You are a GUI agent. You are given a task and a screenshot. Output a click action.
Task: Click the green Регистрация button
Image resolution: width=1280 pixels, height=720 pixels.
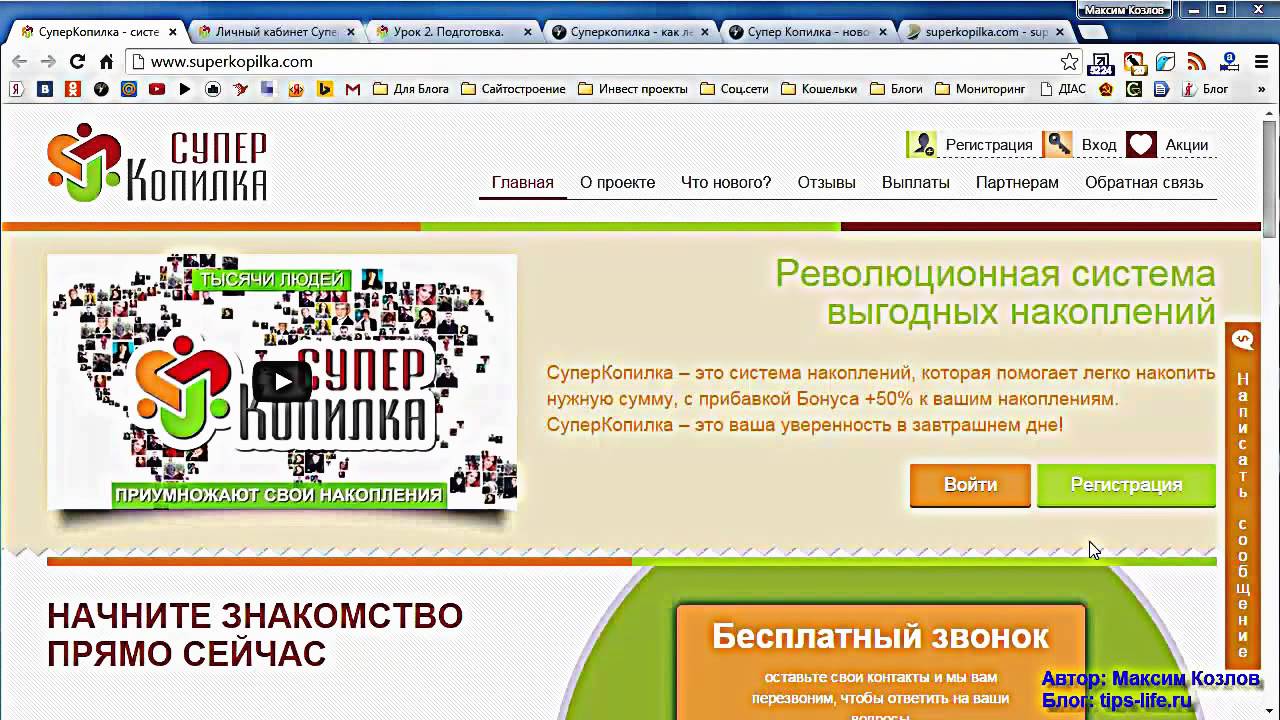[1126, 485]
